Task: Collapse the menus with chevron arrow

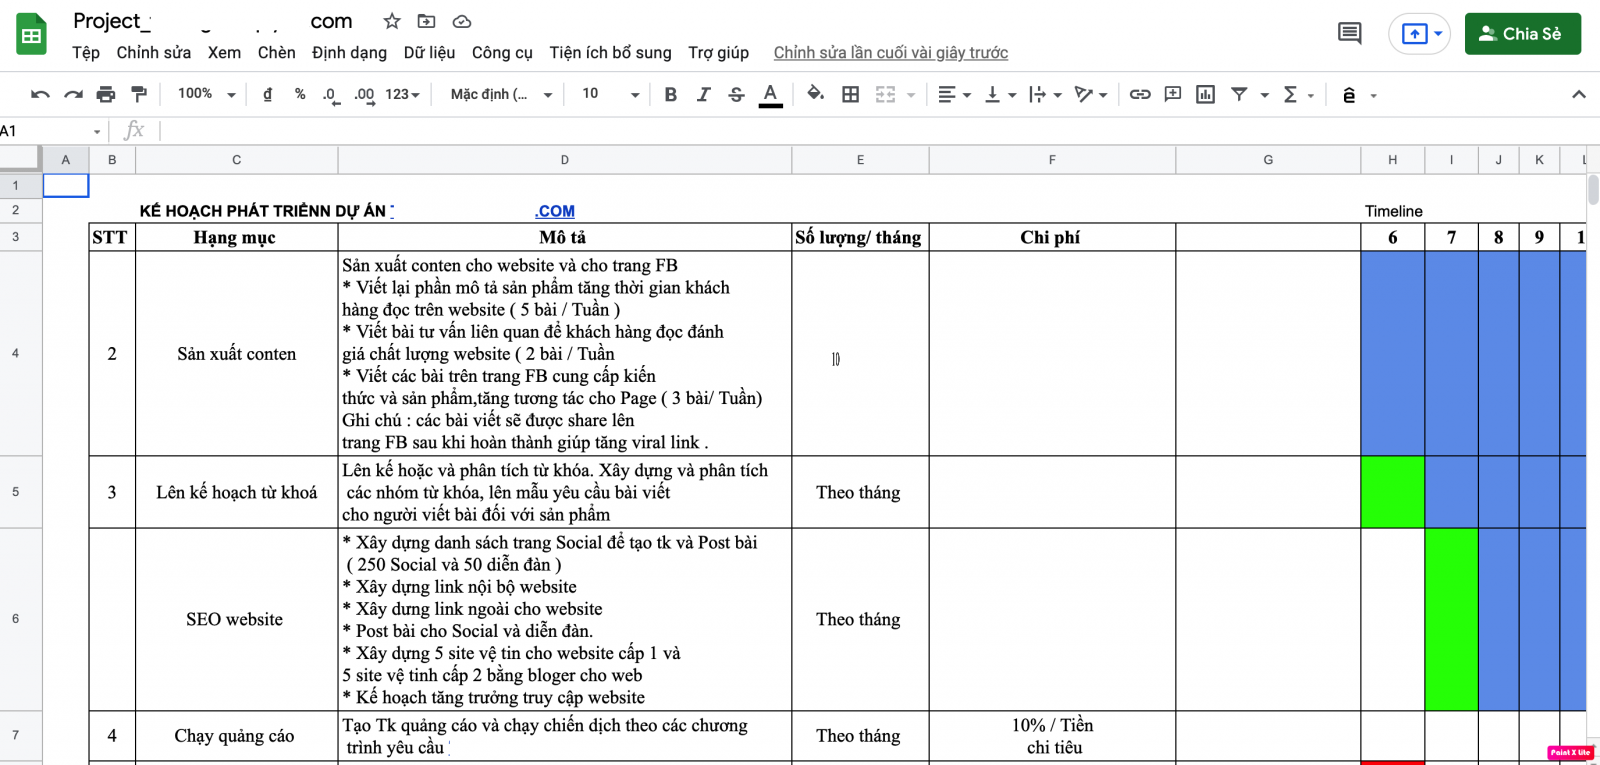Action: point(1579,94)
